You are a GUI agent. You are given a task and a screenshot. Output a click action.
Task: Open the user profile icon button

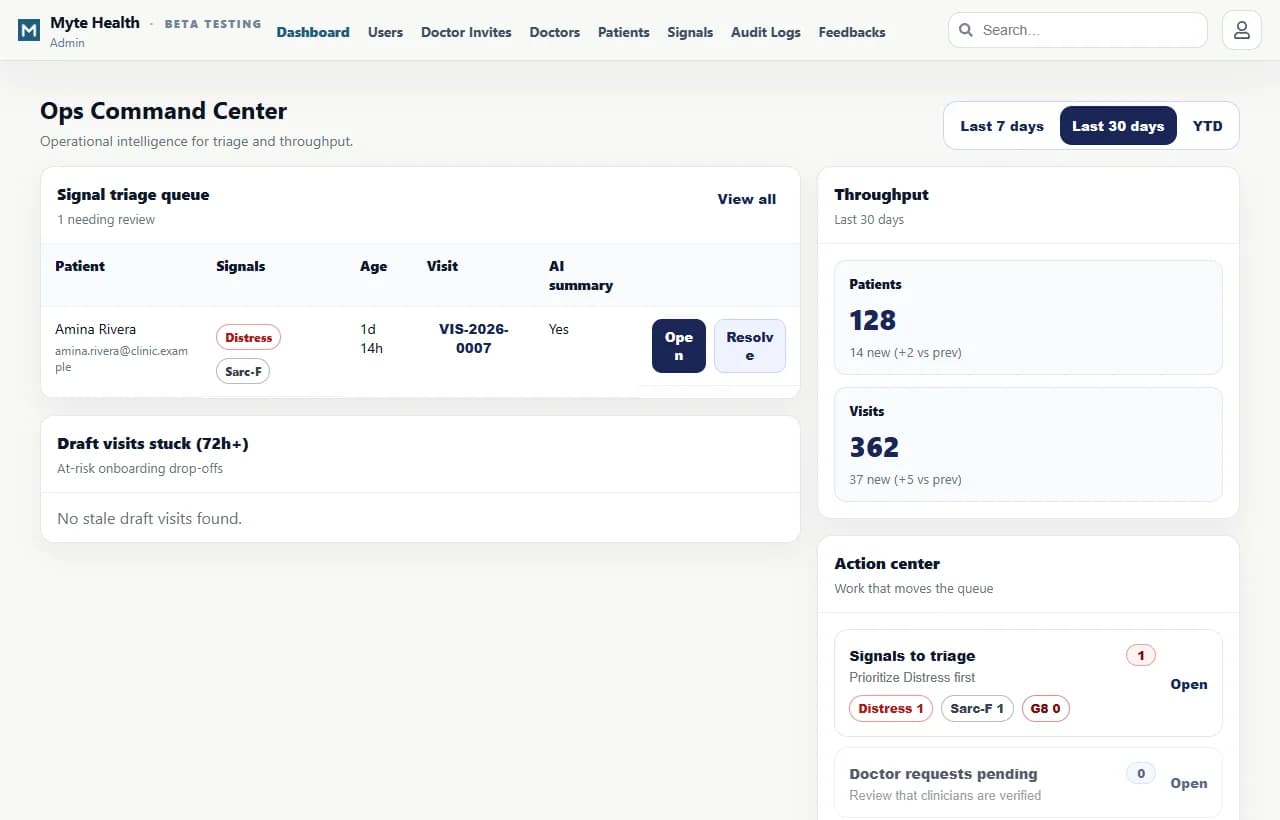coord(1241,30)
